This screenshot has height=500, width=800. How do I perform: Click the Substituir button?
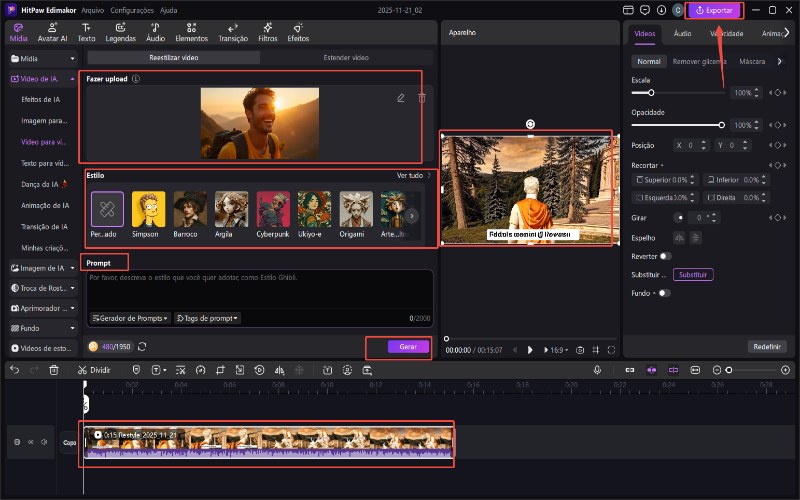693,274
